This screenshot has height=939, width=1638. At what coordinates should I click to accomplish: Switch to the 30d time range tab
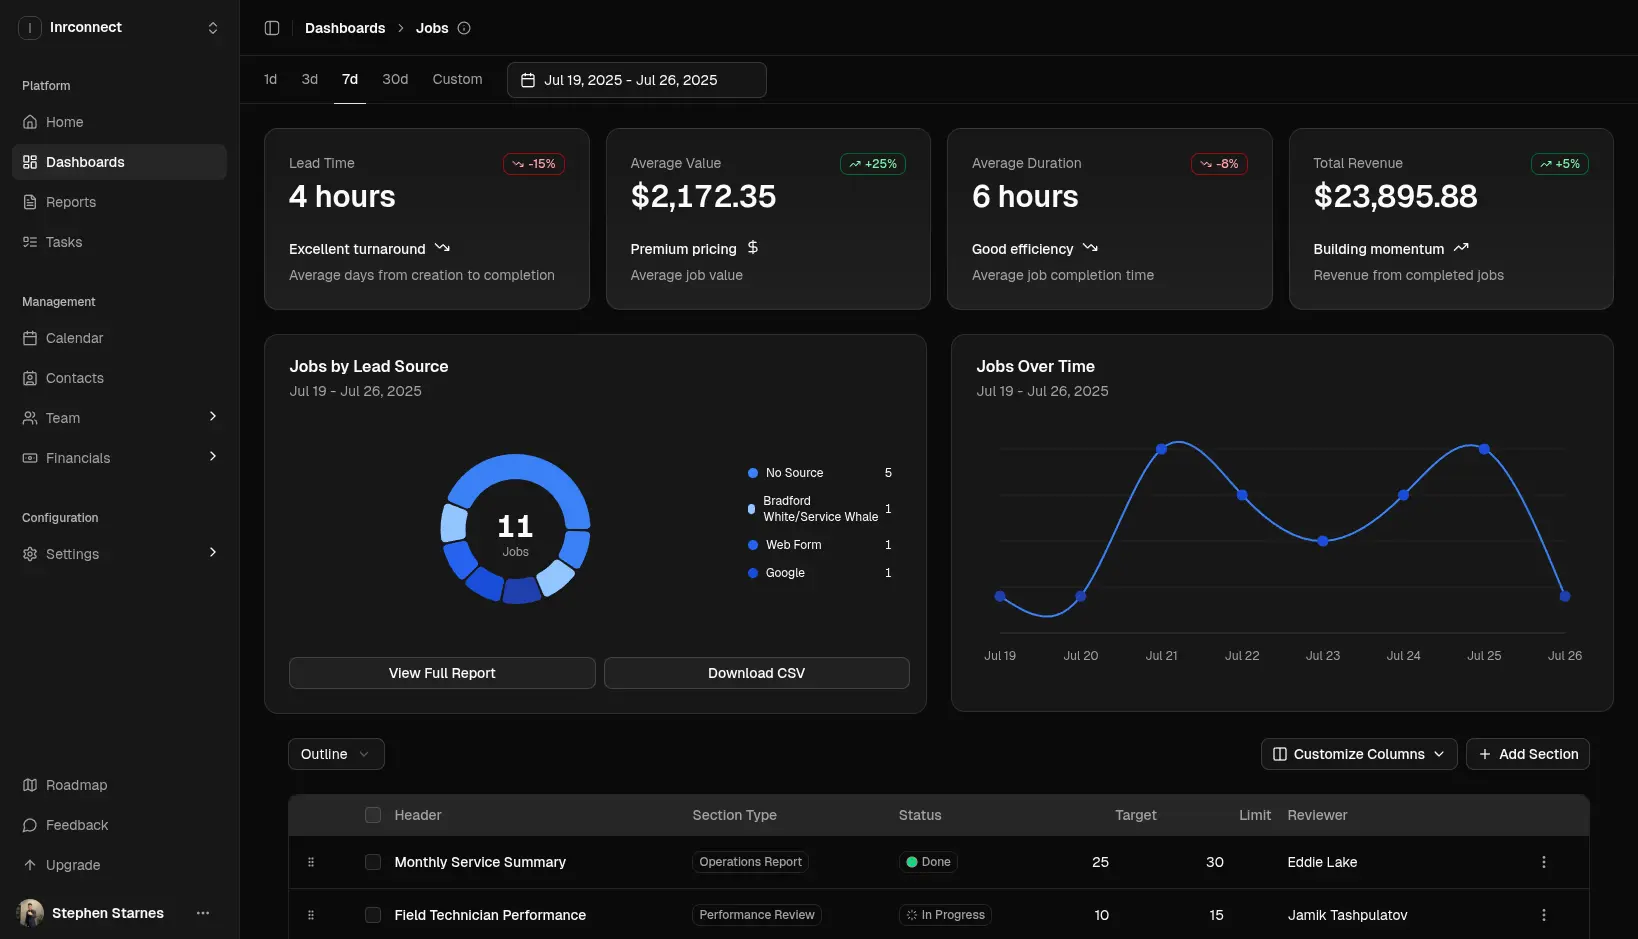tap(395, 79)
